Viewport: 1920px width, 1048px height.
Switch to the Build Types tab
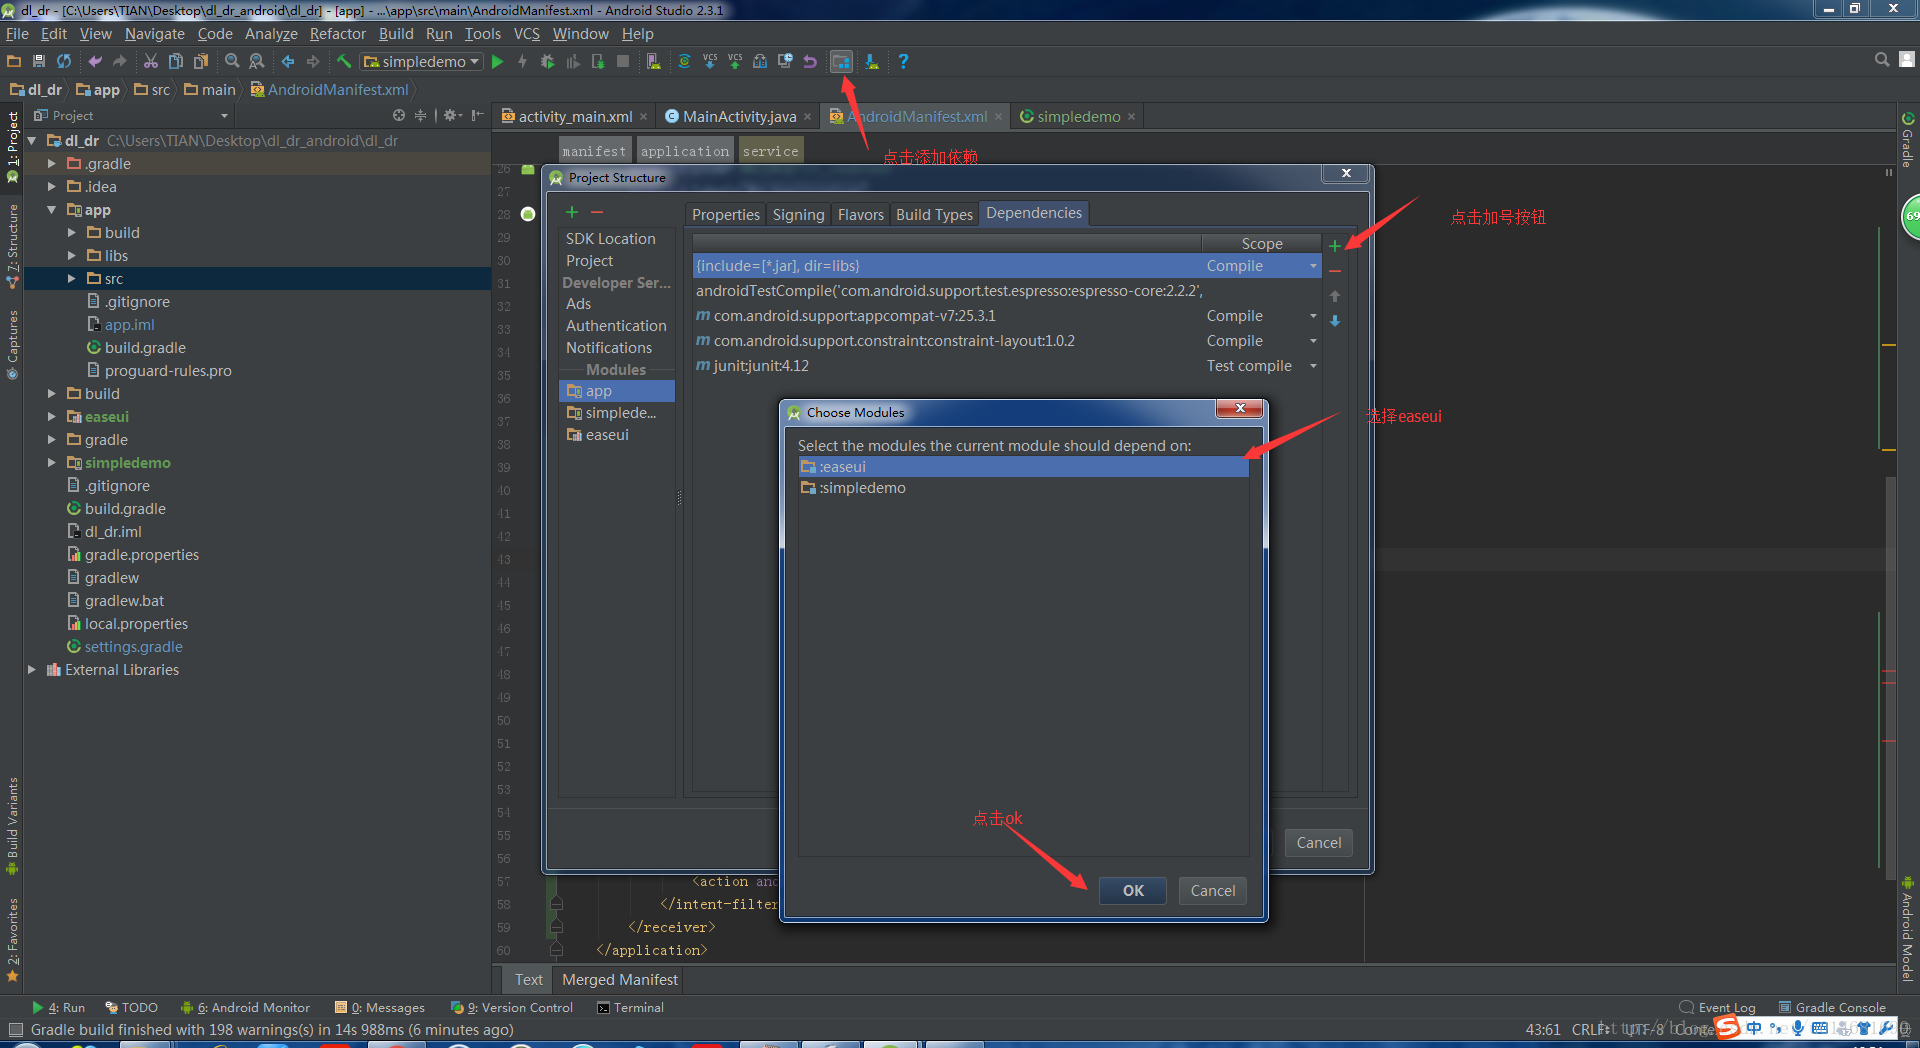(x=934, y=214)
